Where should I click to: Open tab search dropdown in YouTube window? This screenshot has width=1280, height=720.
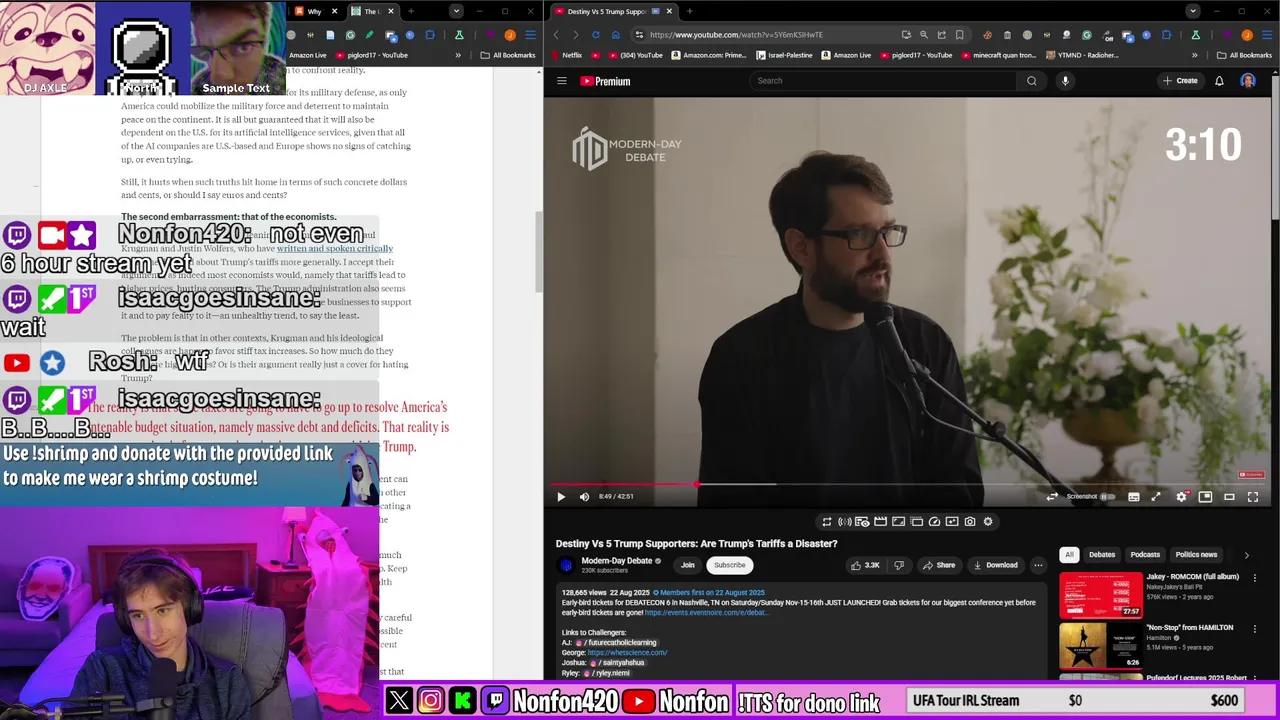pos(1192,11)
